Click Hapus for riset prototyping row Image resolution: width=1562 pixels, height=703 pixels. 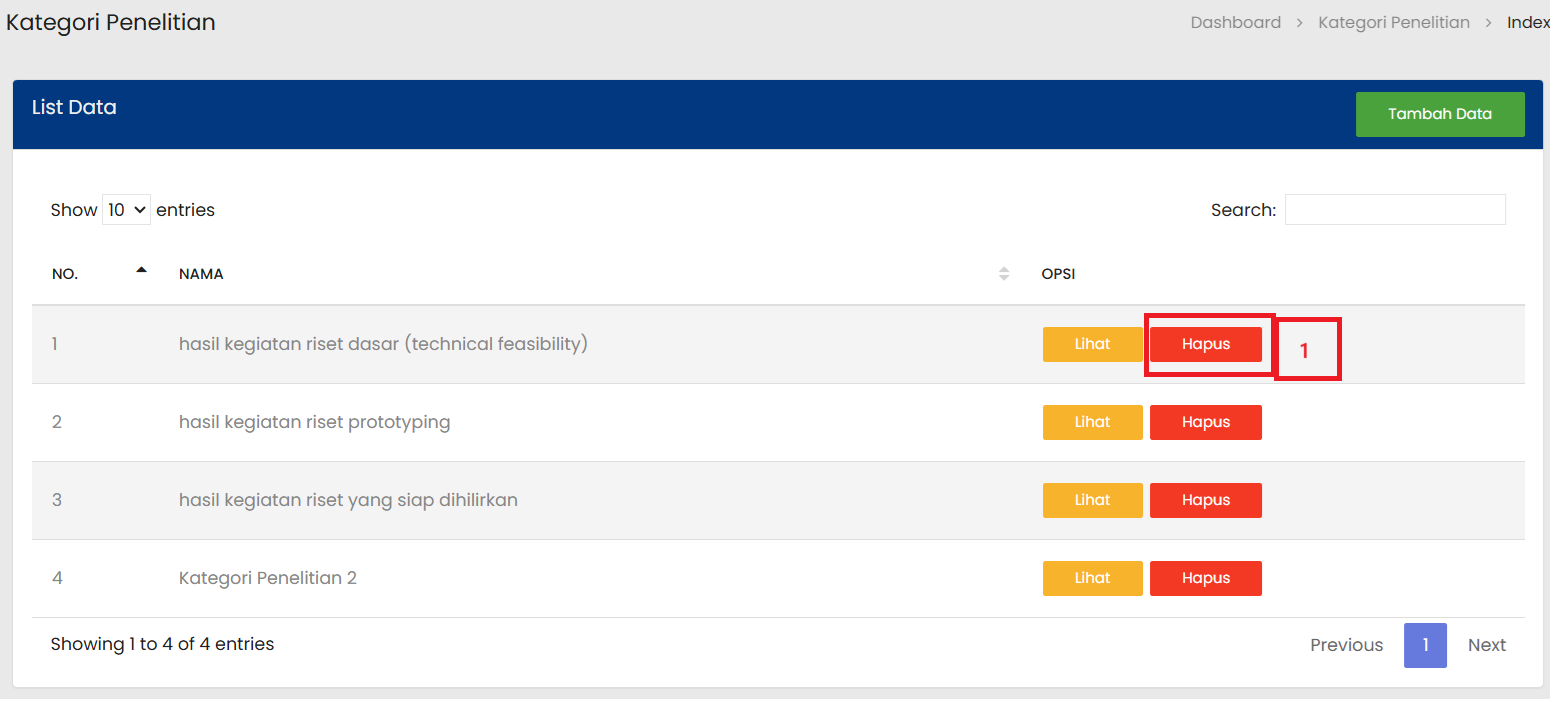(x=1205, y=422)
